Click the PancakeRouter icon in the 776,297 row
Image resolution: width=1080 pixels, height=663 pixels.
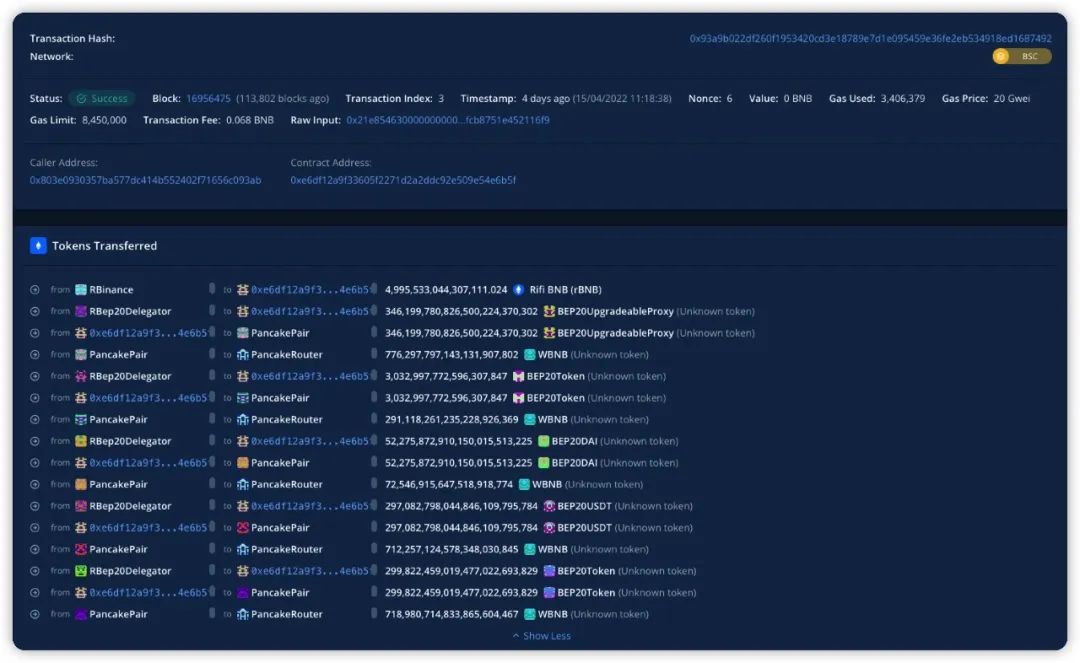click(242, 355)
